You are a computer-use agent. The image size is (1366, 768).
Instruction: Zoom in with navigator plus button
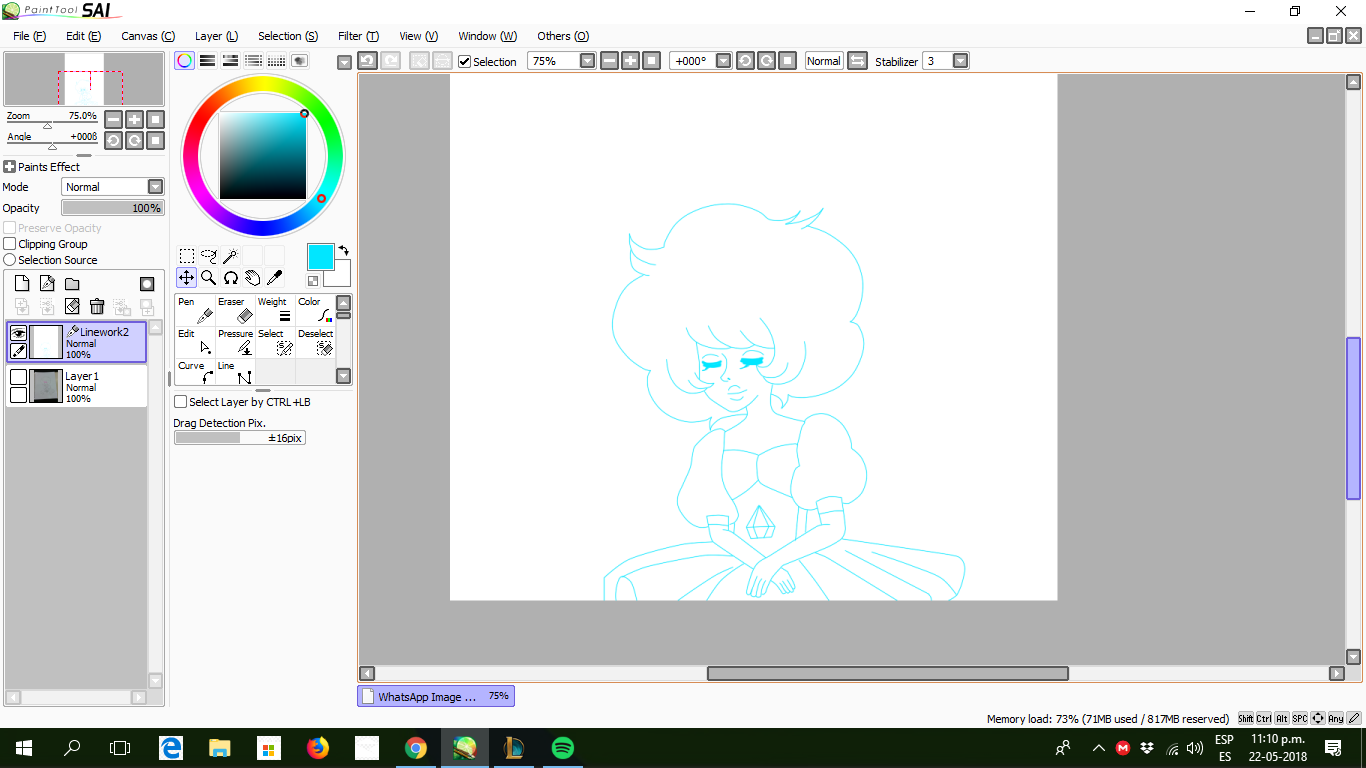pyautogui.click(x=134, y=118)
